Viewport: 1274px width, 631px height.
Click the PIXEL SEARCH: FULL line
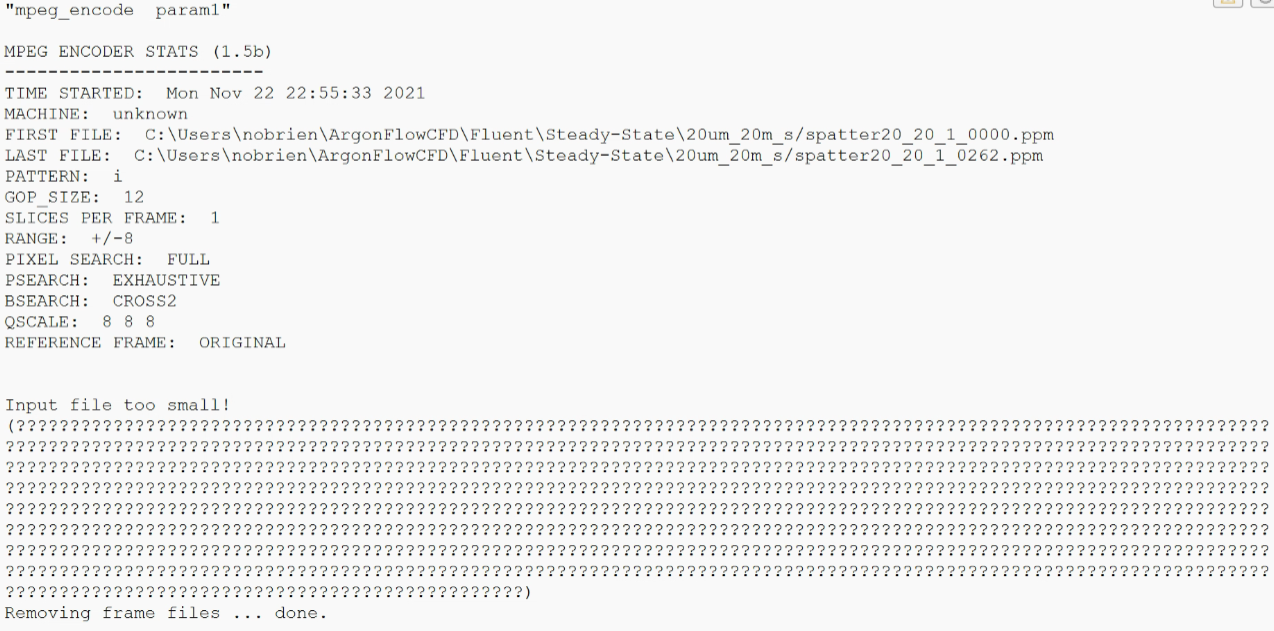pos(107,259)
